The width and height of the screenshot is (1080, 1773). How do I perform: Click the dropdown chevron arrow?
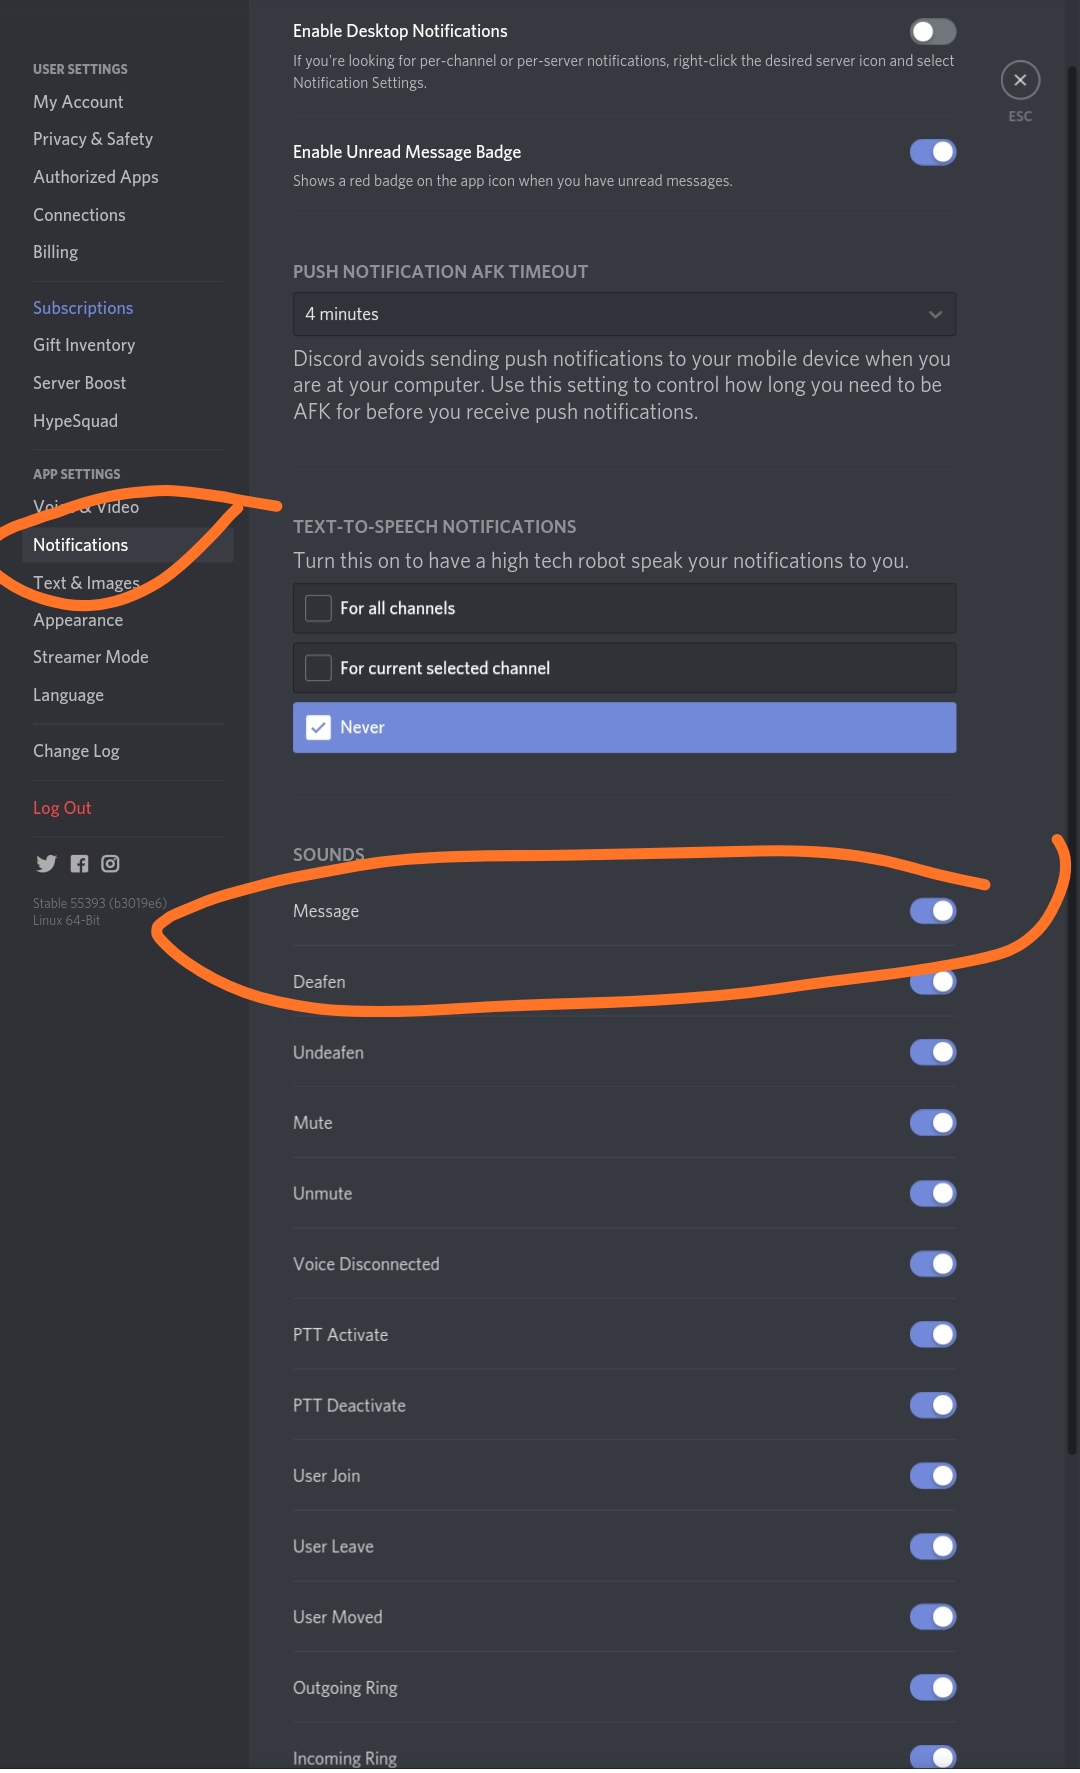[935, 314]
